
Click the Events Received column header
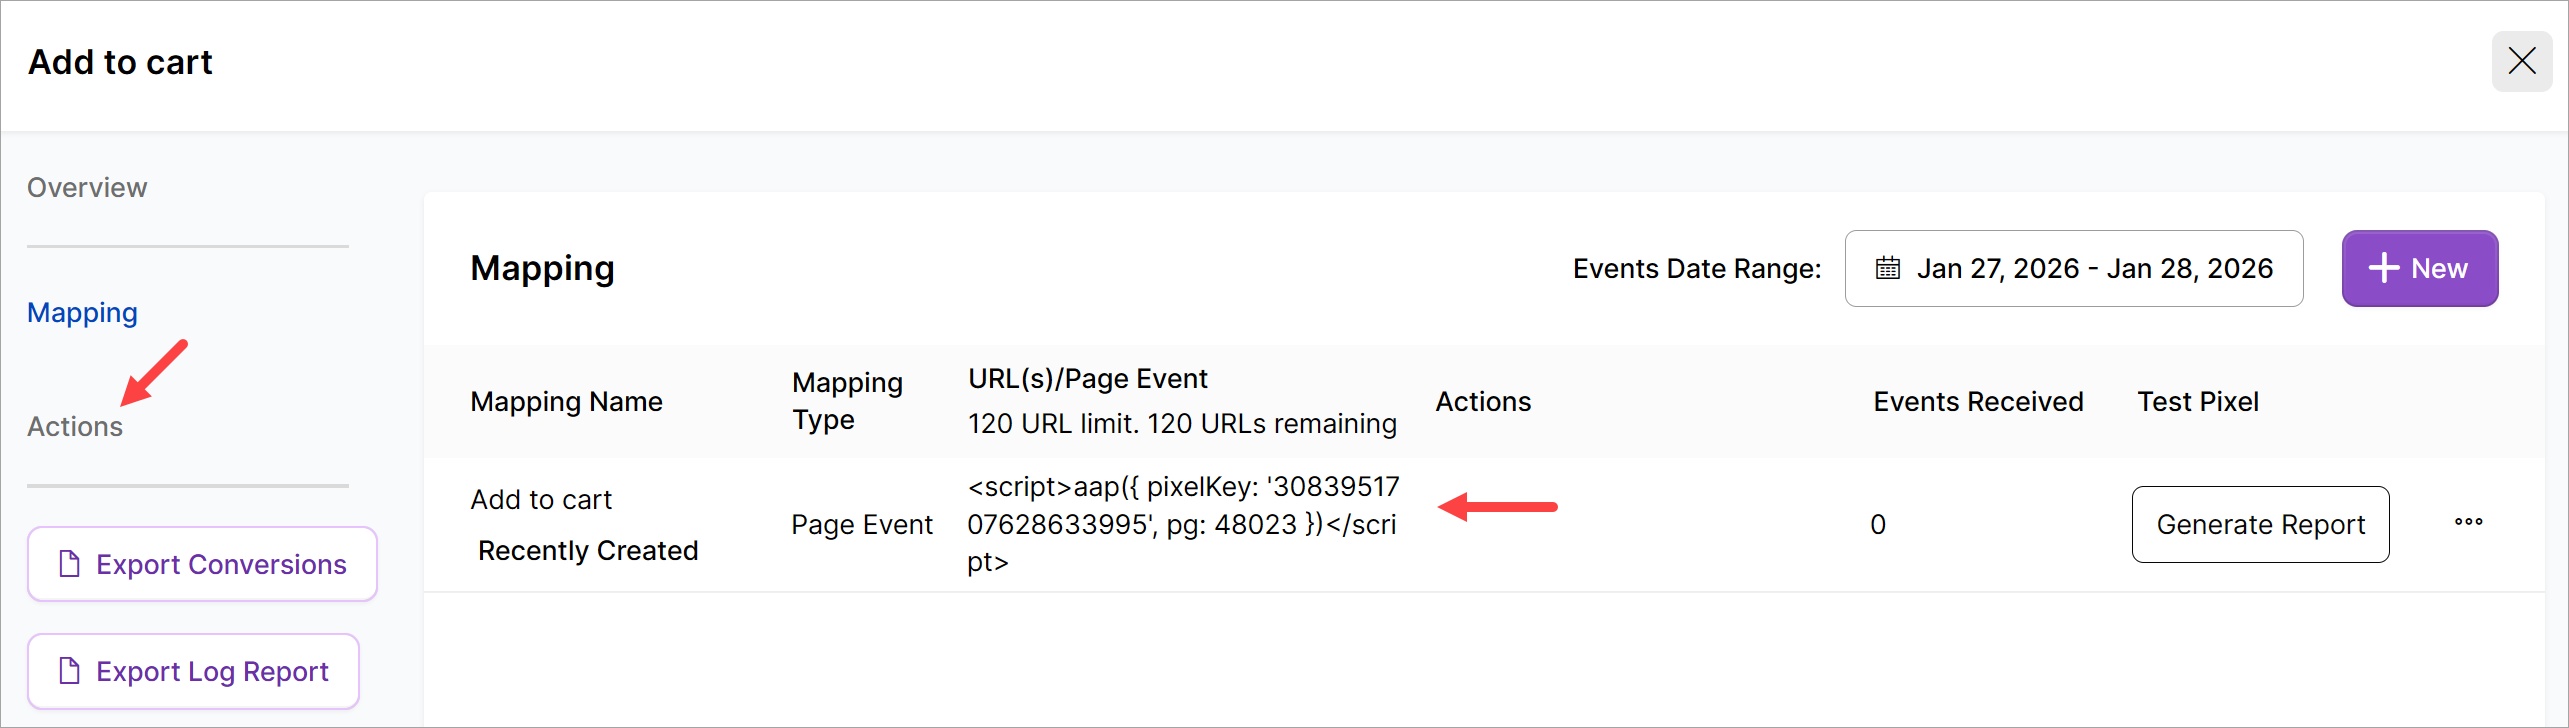1978,402
